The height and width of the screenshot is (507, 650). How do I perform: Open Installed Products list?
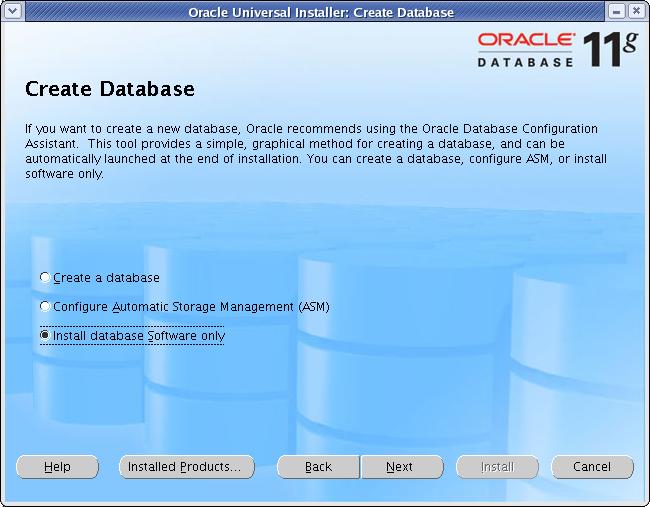(187, 467)
